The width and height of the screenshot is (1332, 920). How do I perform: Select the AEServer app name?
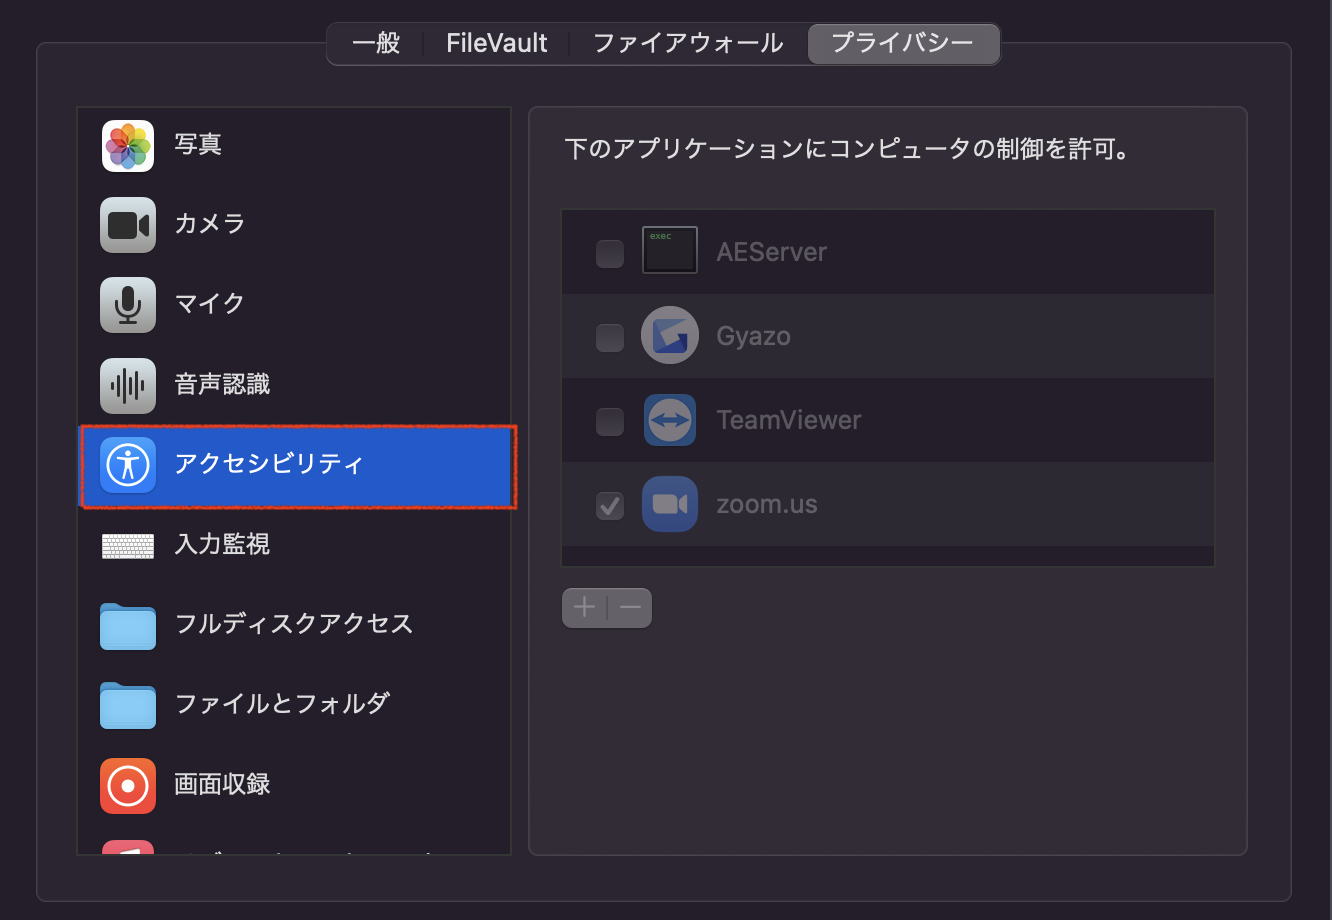[x=772, y=252]
